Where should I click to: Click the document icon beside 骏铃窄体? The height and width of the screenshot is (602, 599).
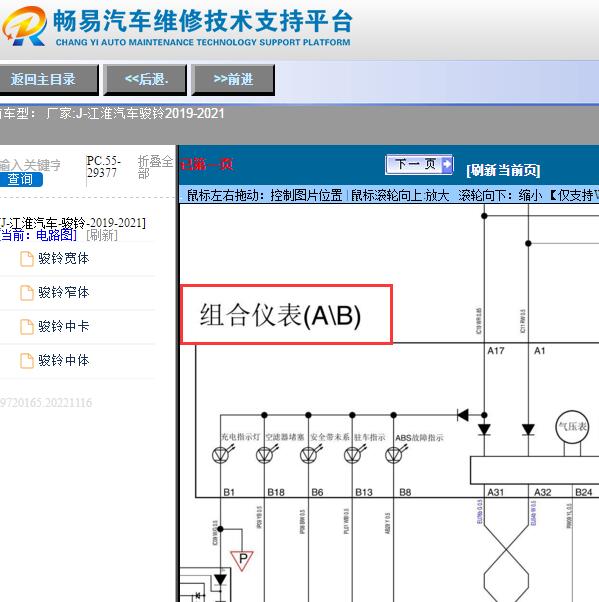coord(26,293)
